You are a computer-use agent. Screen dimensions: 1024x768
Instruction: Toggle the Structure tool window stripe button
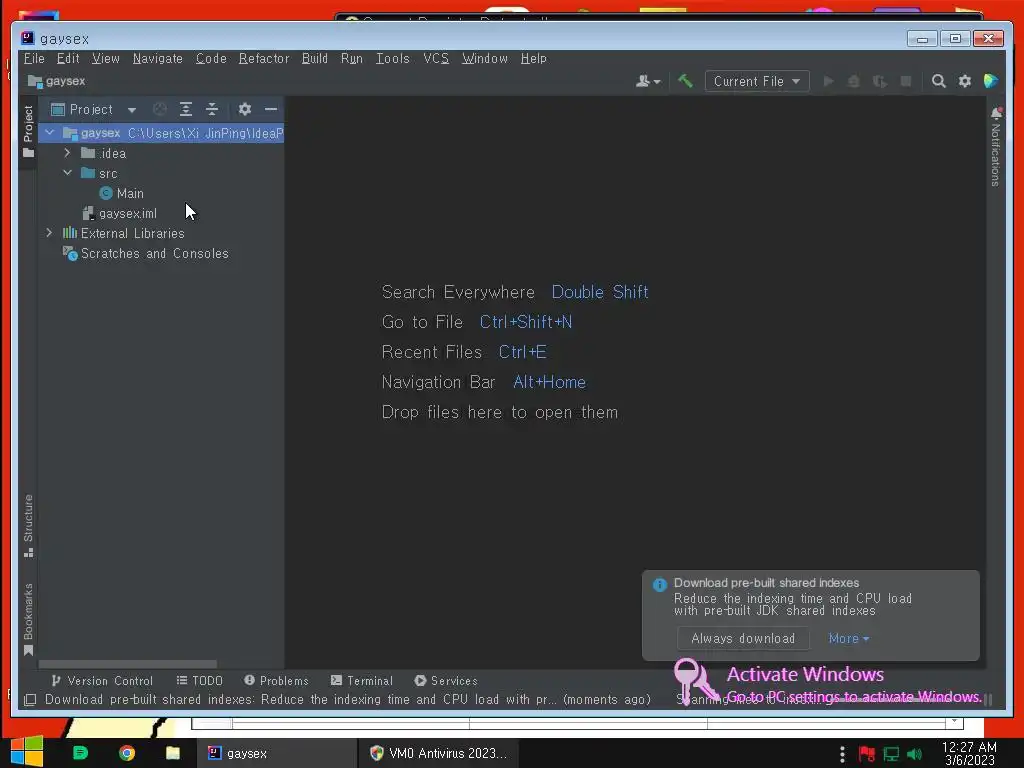tap(28, 526)
